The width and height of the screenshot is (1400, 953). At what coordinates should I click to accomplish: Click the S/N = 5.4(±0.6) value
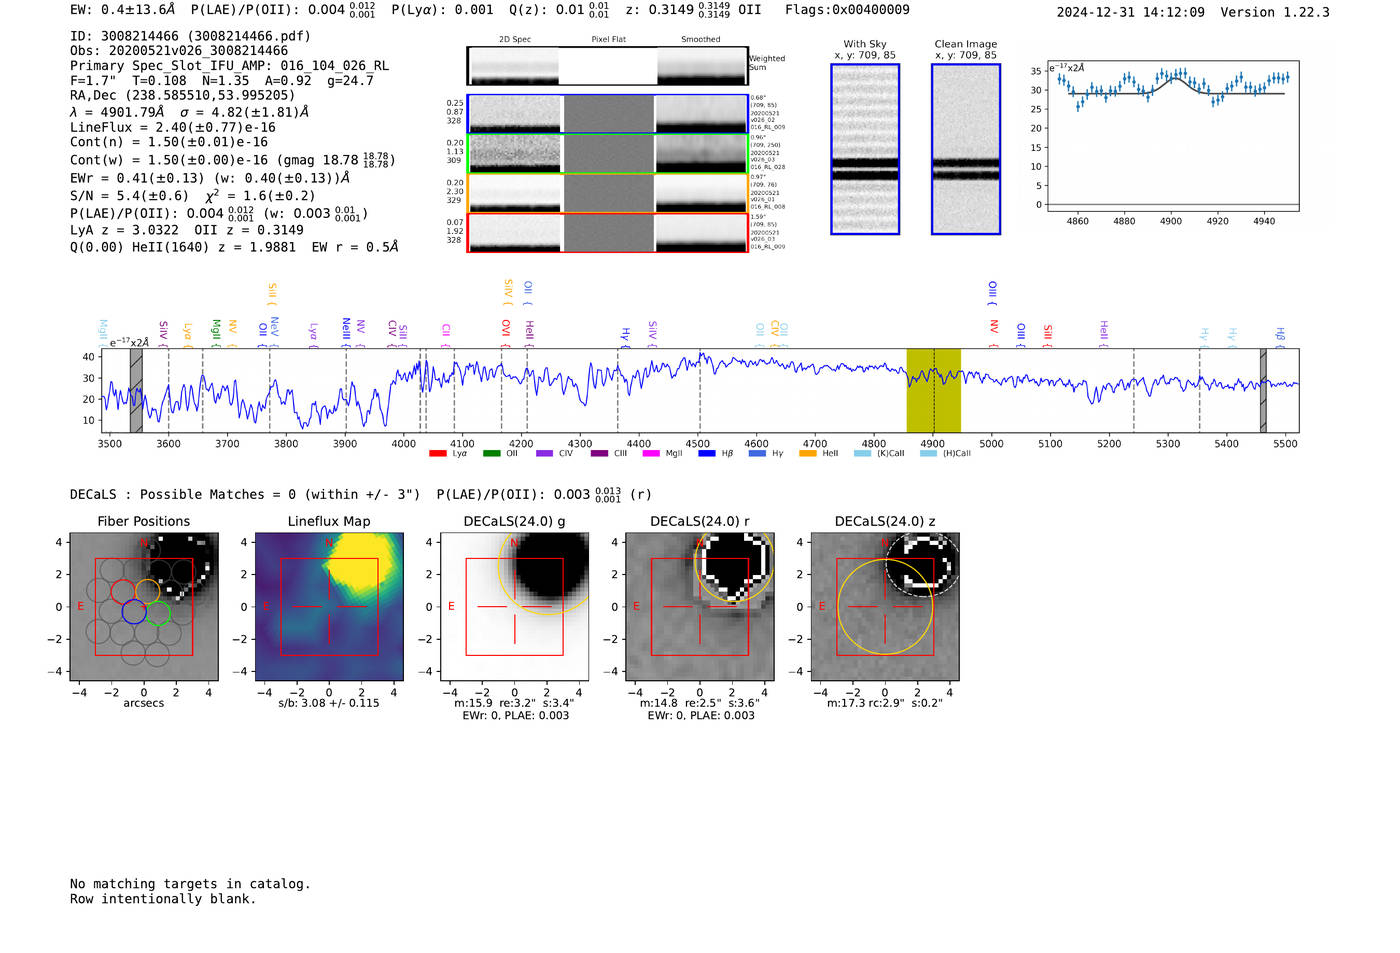tap(129, 196)
